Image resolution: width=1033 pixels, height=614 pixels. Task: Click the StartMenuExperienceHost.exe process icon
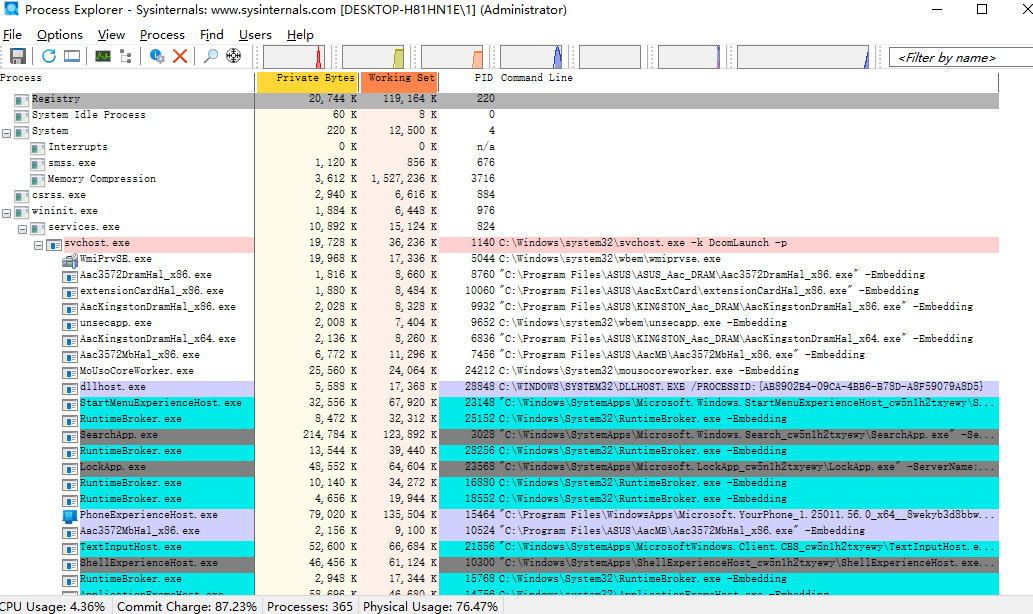click(69, 405)
